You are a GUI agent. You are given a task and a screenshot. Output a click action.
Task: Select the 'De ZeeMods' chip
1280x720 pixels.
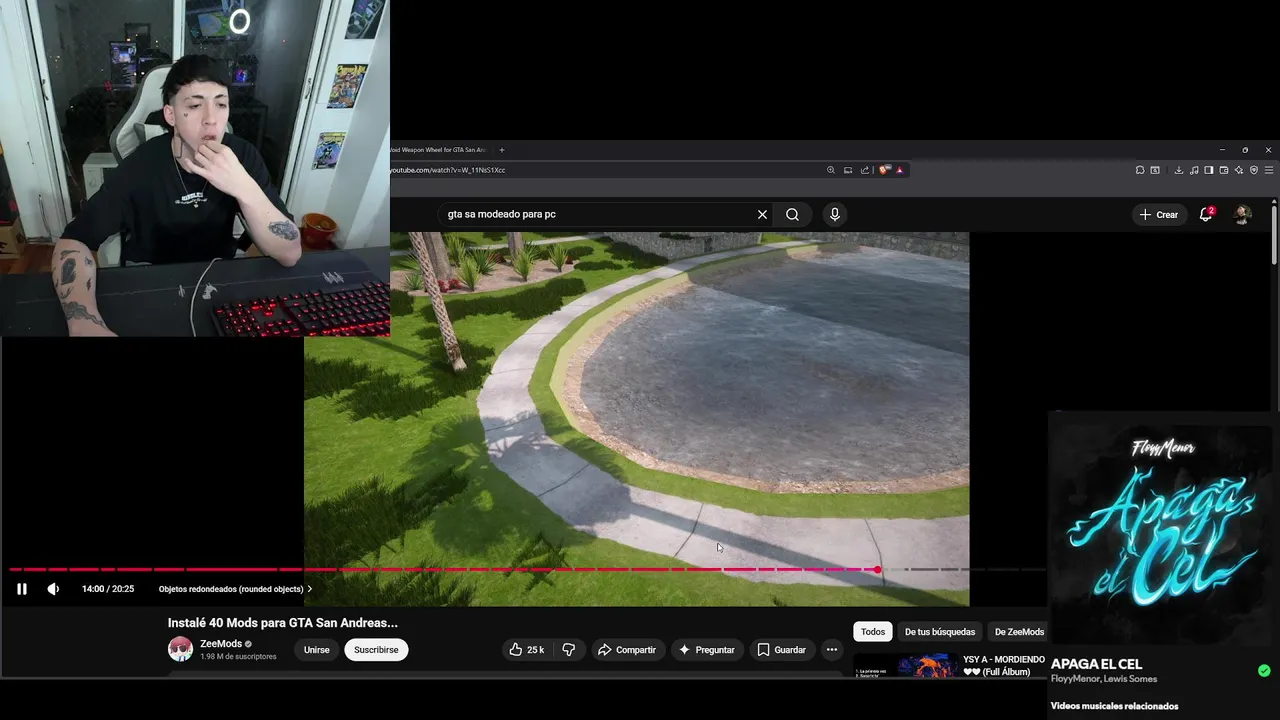click(x=1019, y=632)
